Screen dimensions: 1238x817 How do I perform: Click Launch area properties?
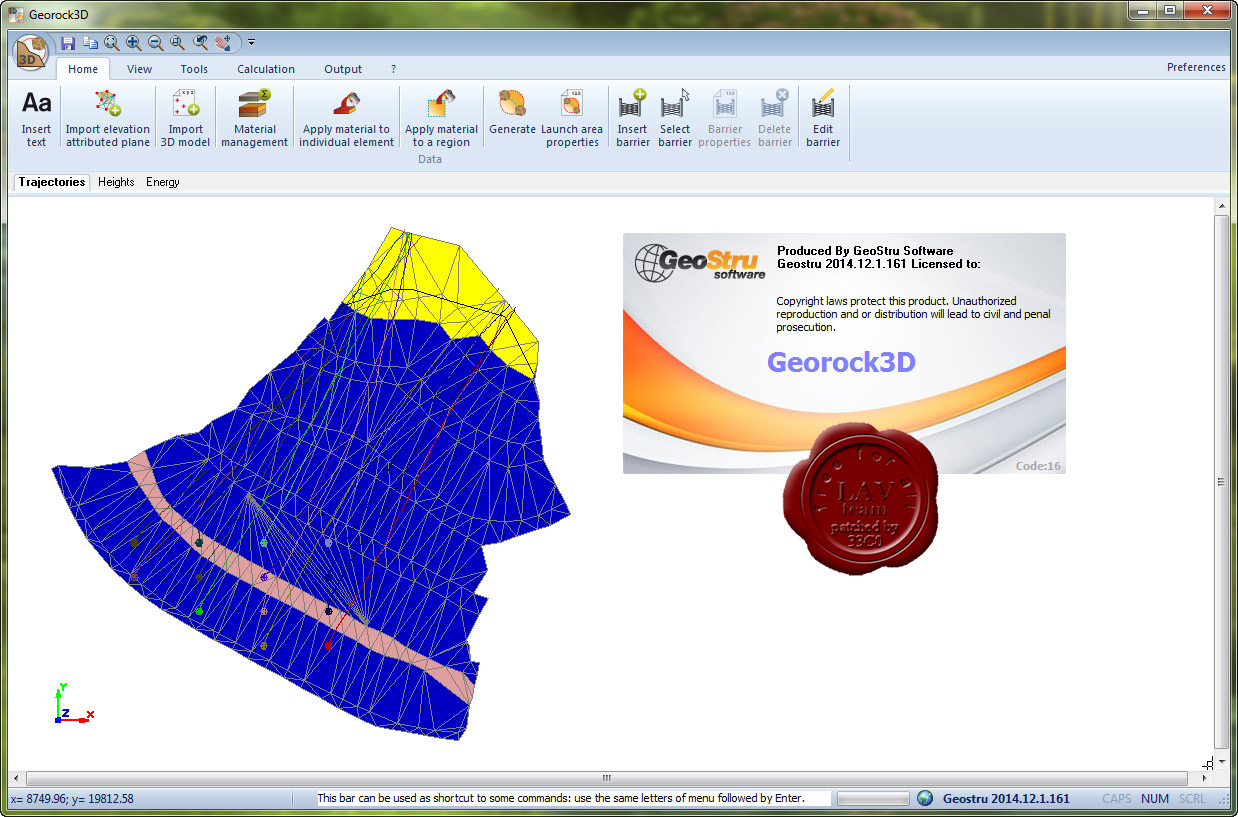[x=572, y=118]
